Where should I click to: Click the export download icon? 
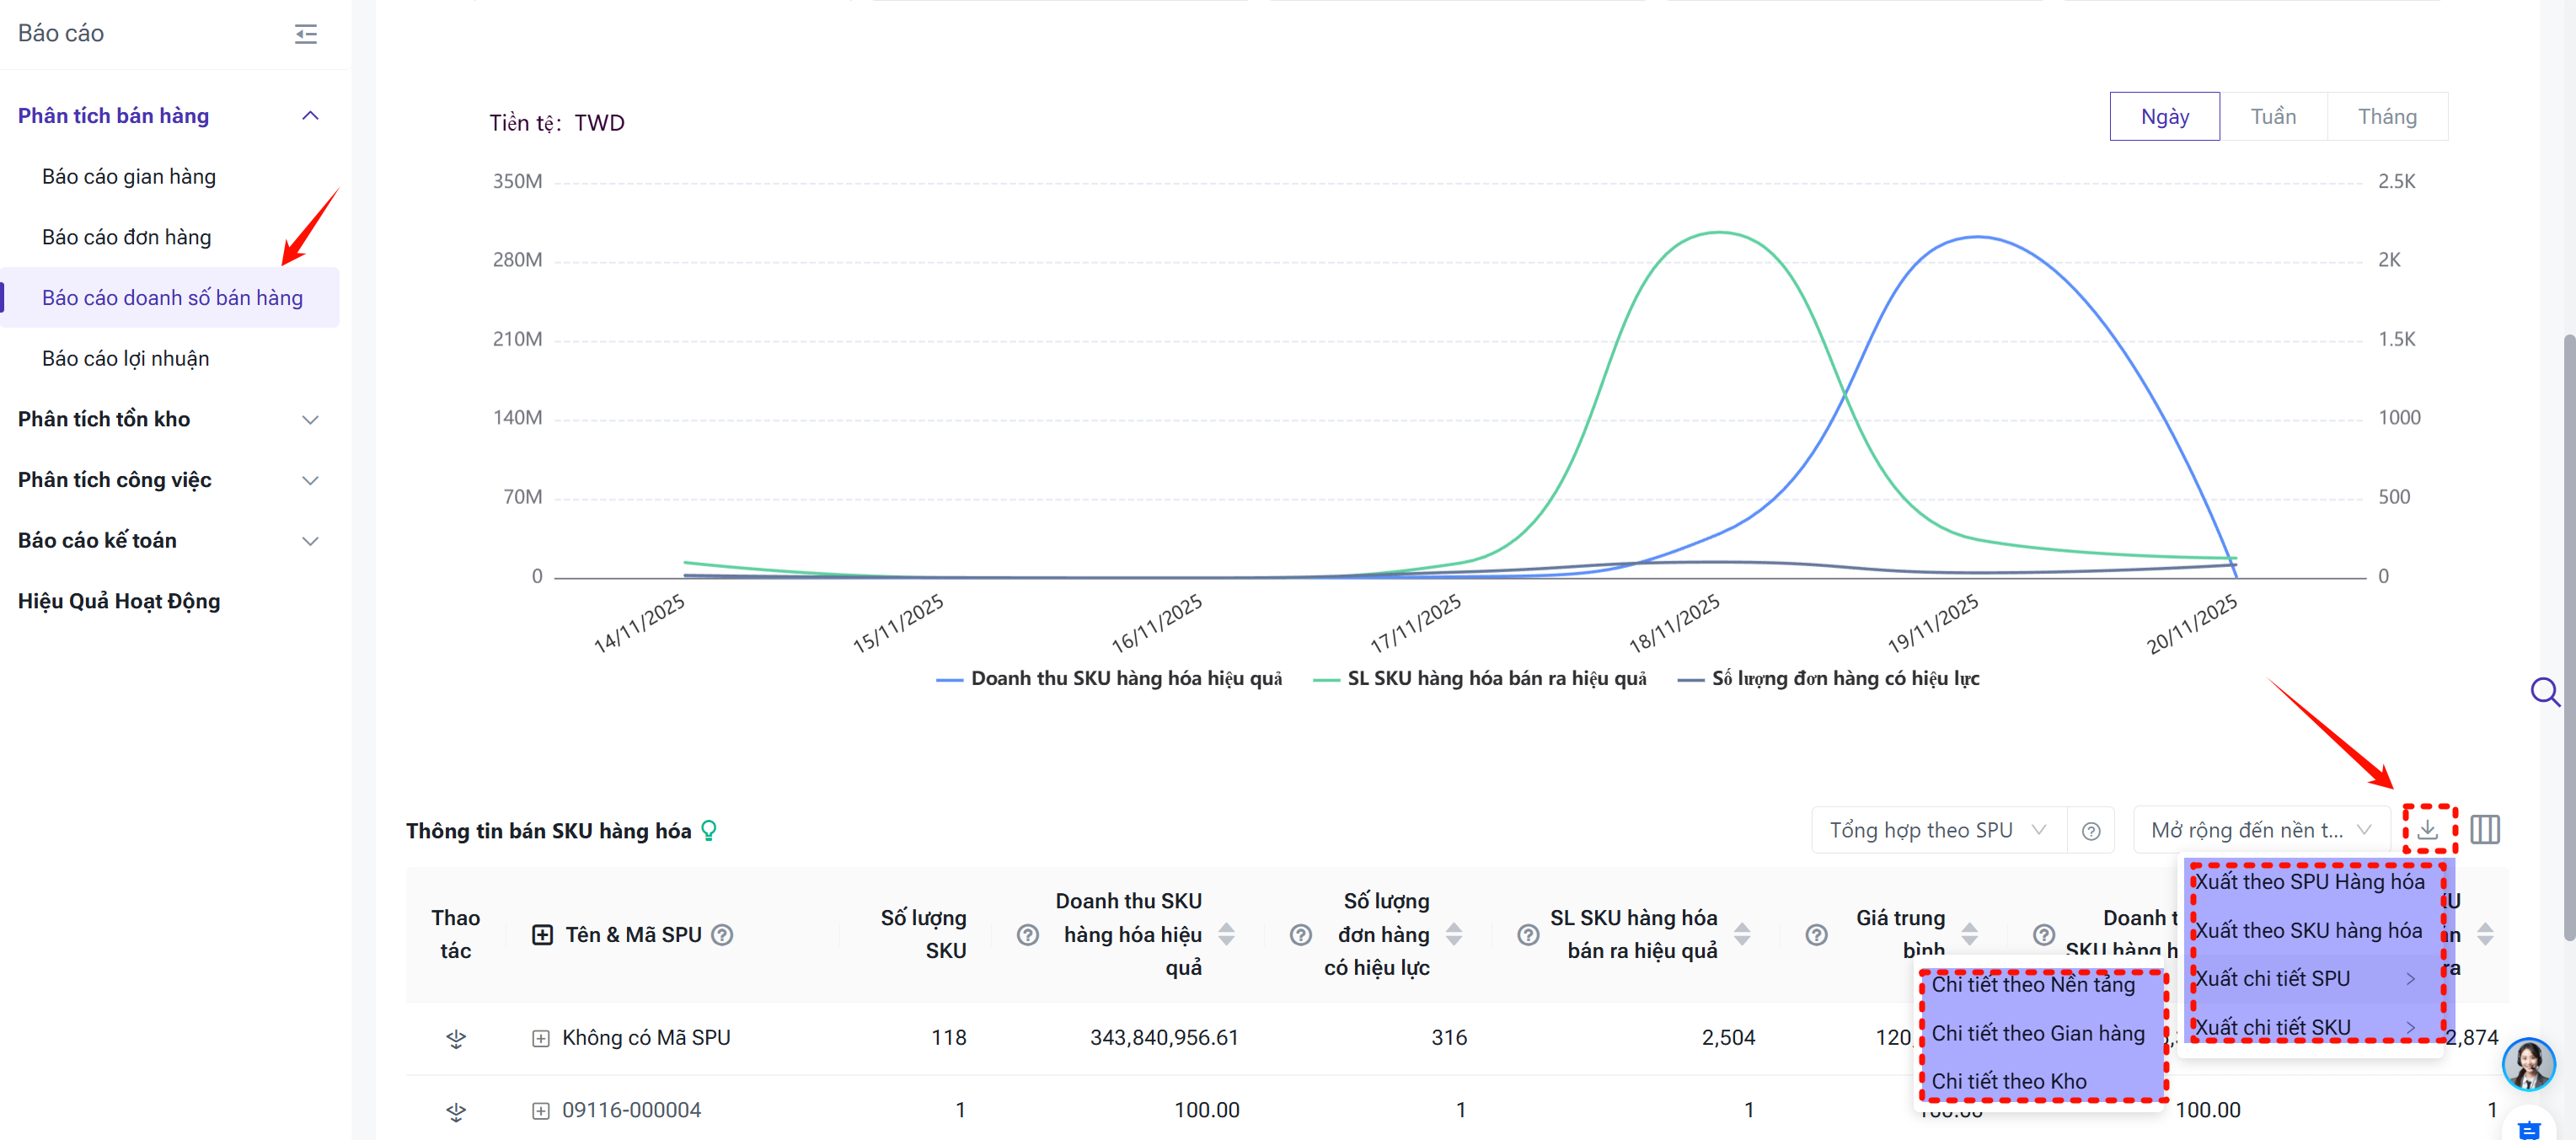[2427, 829]
